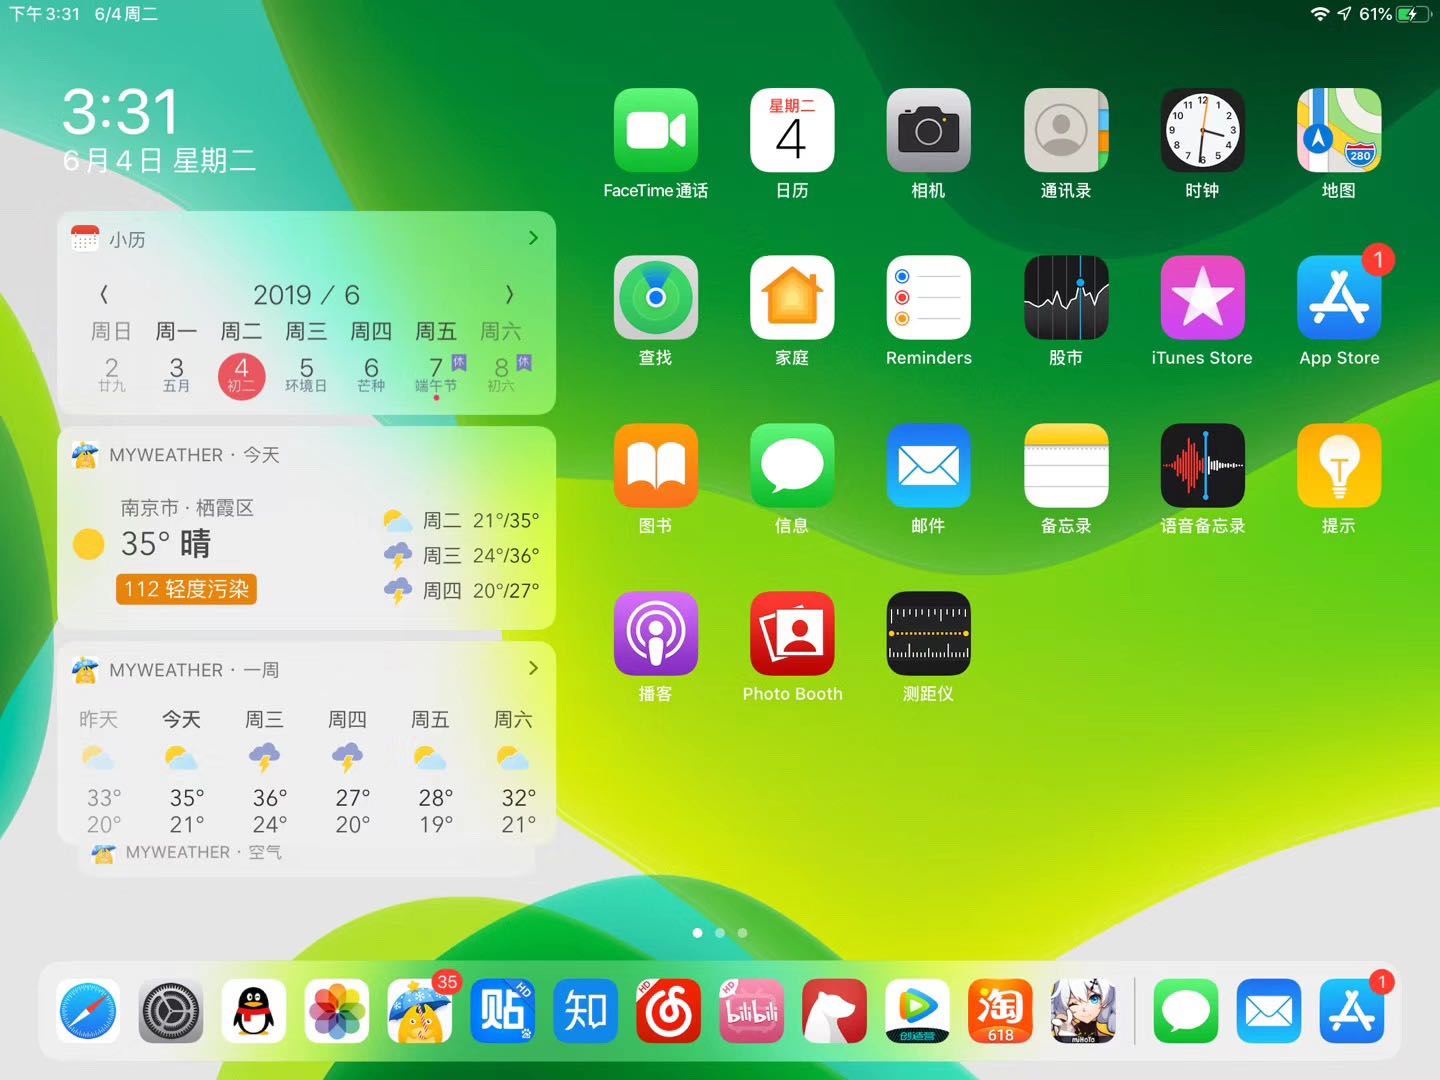Expand the MYWEATHER 一周 widget
This screenshot has width=1440, height=1080.
(533, 668)
